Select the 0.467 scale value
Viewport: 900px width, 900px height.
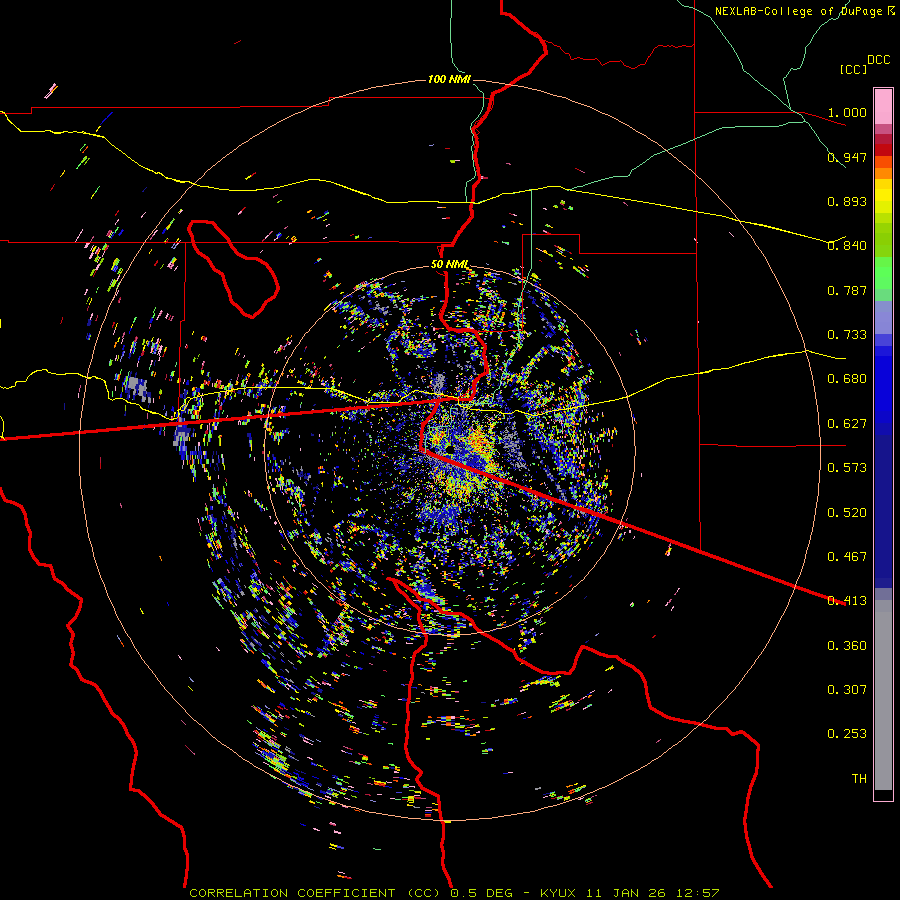coord(847,557)
